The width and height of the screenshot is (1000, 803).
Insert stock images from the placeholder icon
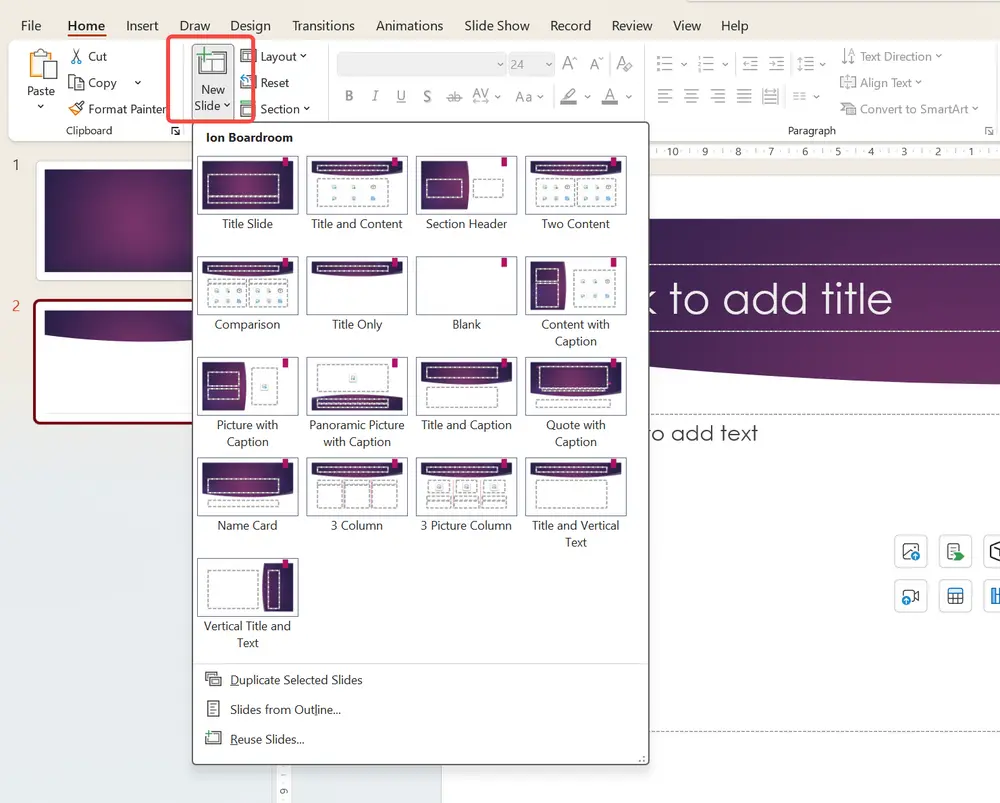(x=955, y=551)
